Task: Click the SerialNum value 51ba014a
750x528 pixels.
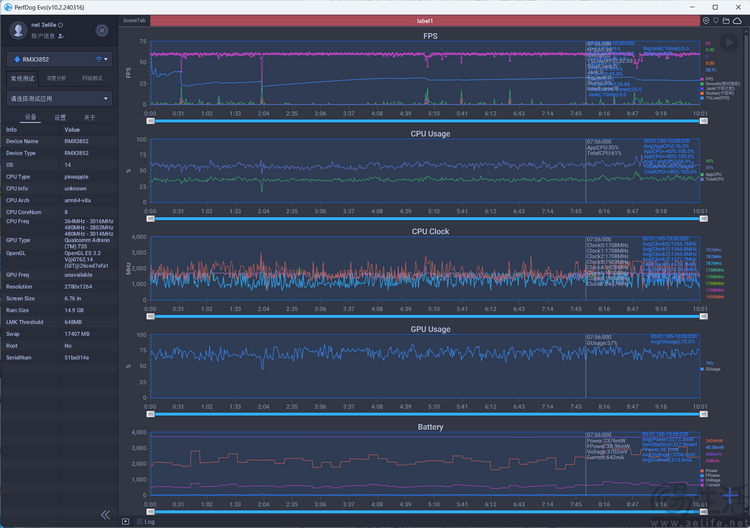Action: click(77, 357)
